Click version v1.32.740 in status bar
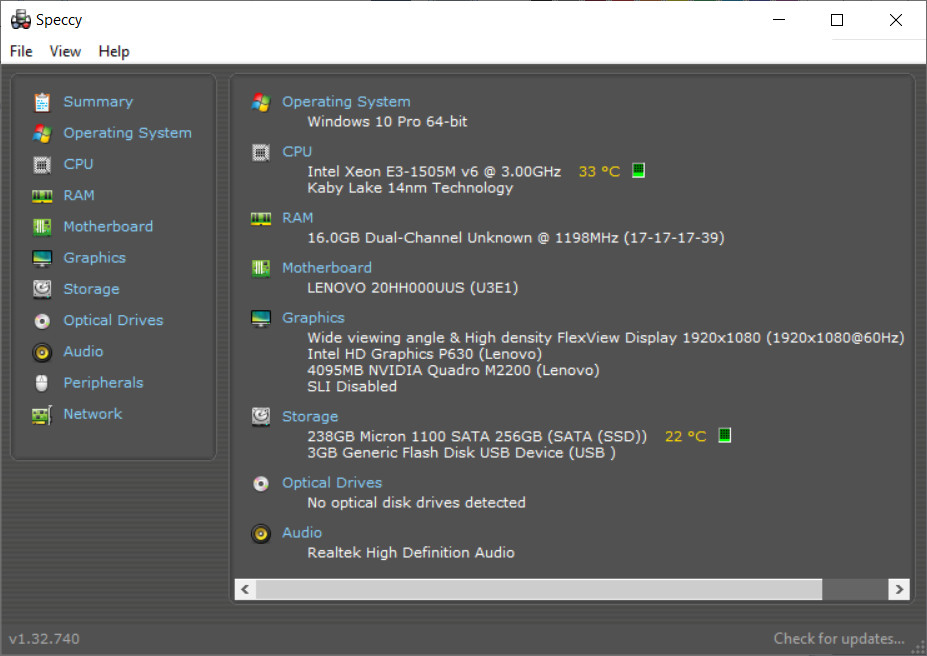 (44, 639)
